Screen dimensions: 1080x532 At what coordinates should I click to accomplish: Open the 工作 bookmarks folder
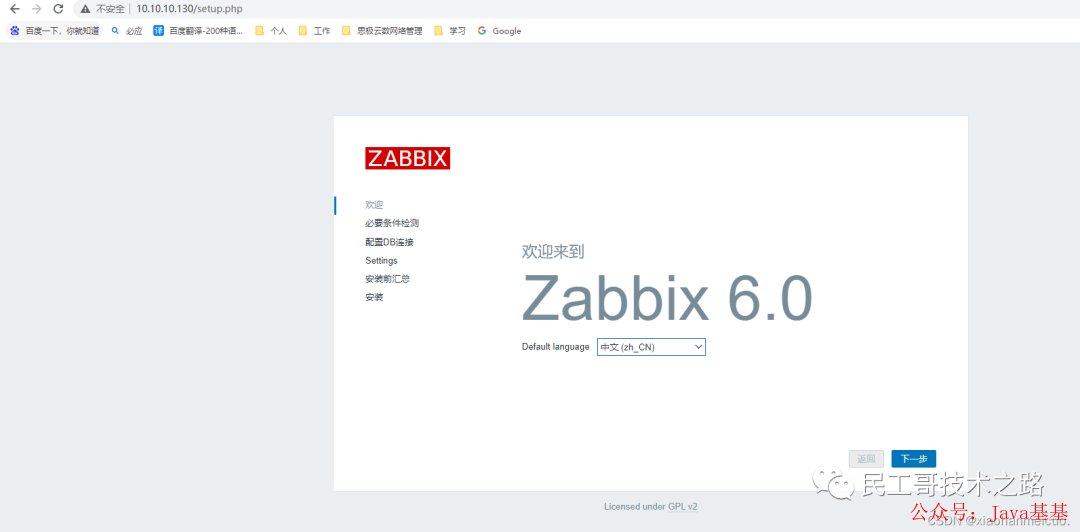point(314,31)
